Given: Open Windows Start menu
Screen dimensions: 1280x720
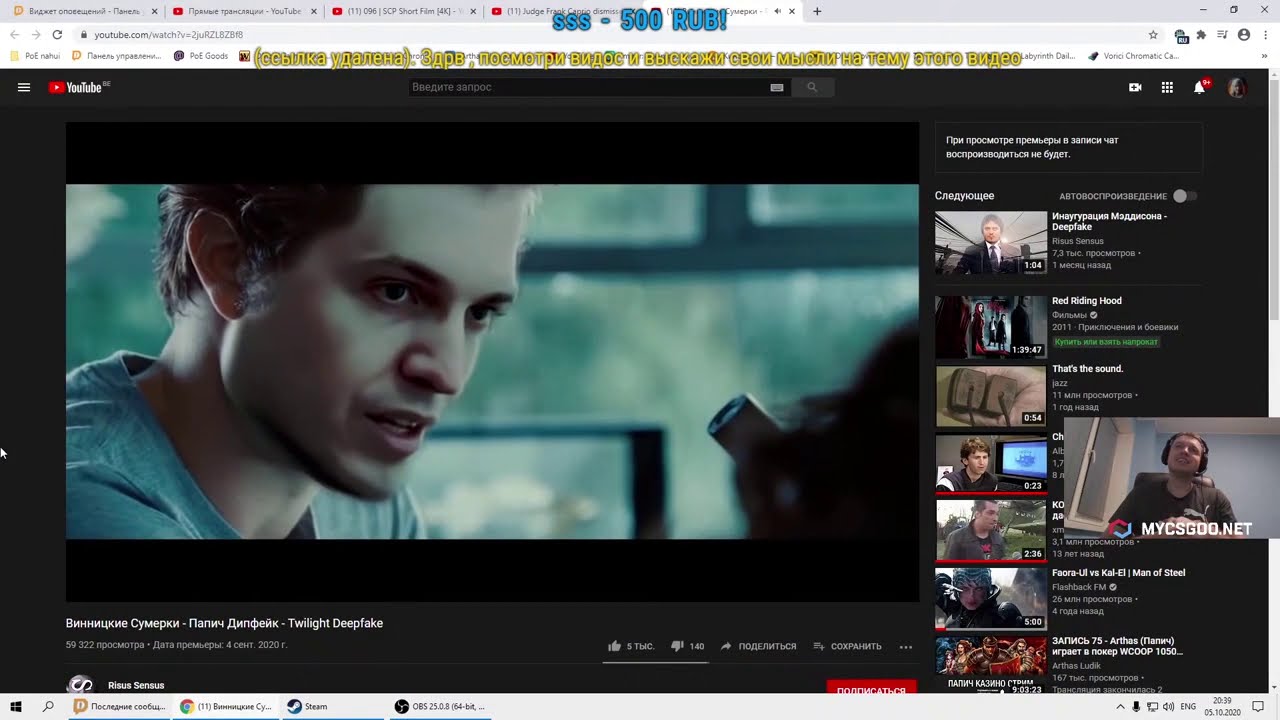Looking at the screenshot, I should point(16,706).
